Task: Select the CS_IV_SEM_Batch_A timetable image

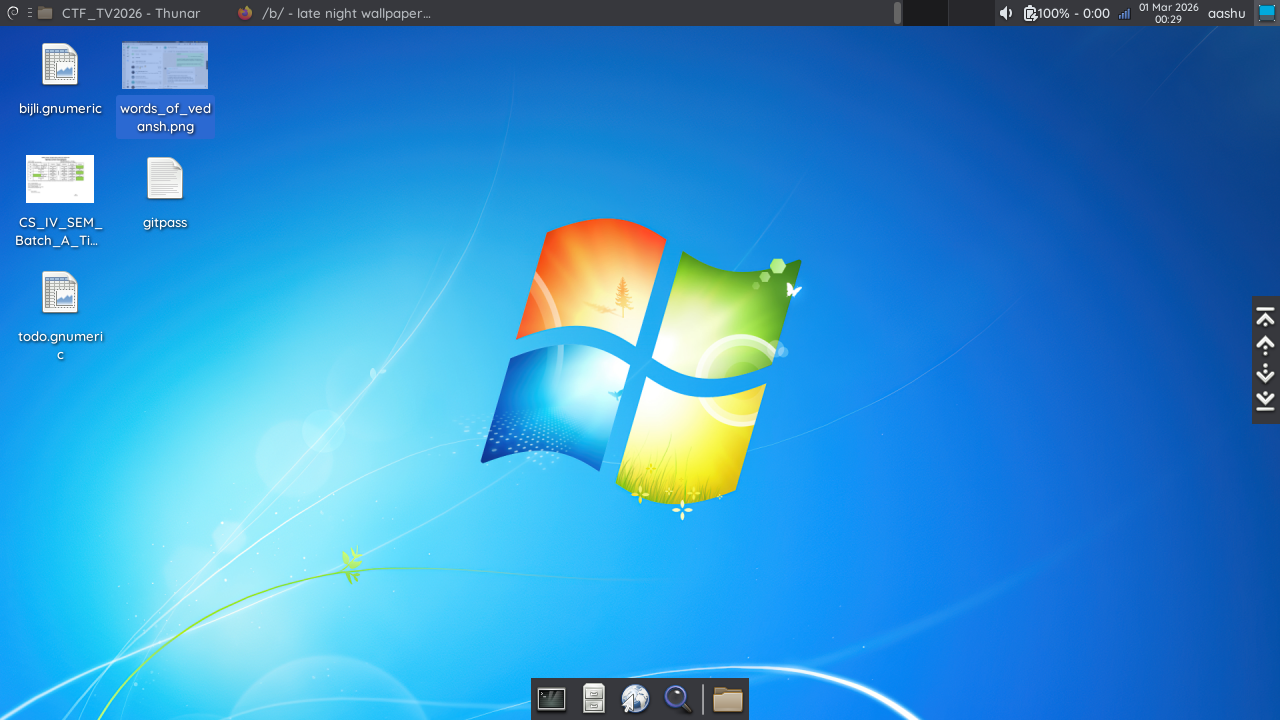Action: click(x=60, y=180)
